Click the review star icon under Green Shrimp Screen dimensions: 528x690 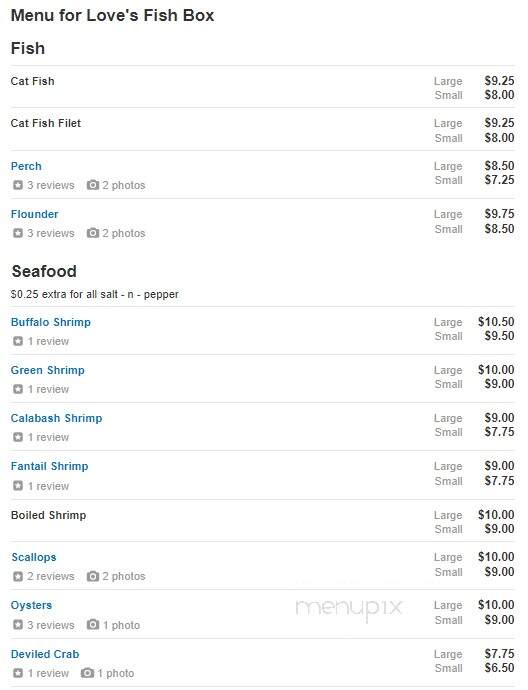pos(18,389)
